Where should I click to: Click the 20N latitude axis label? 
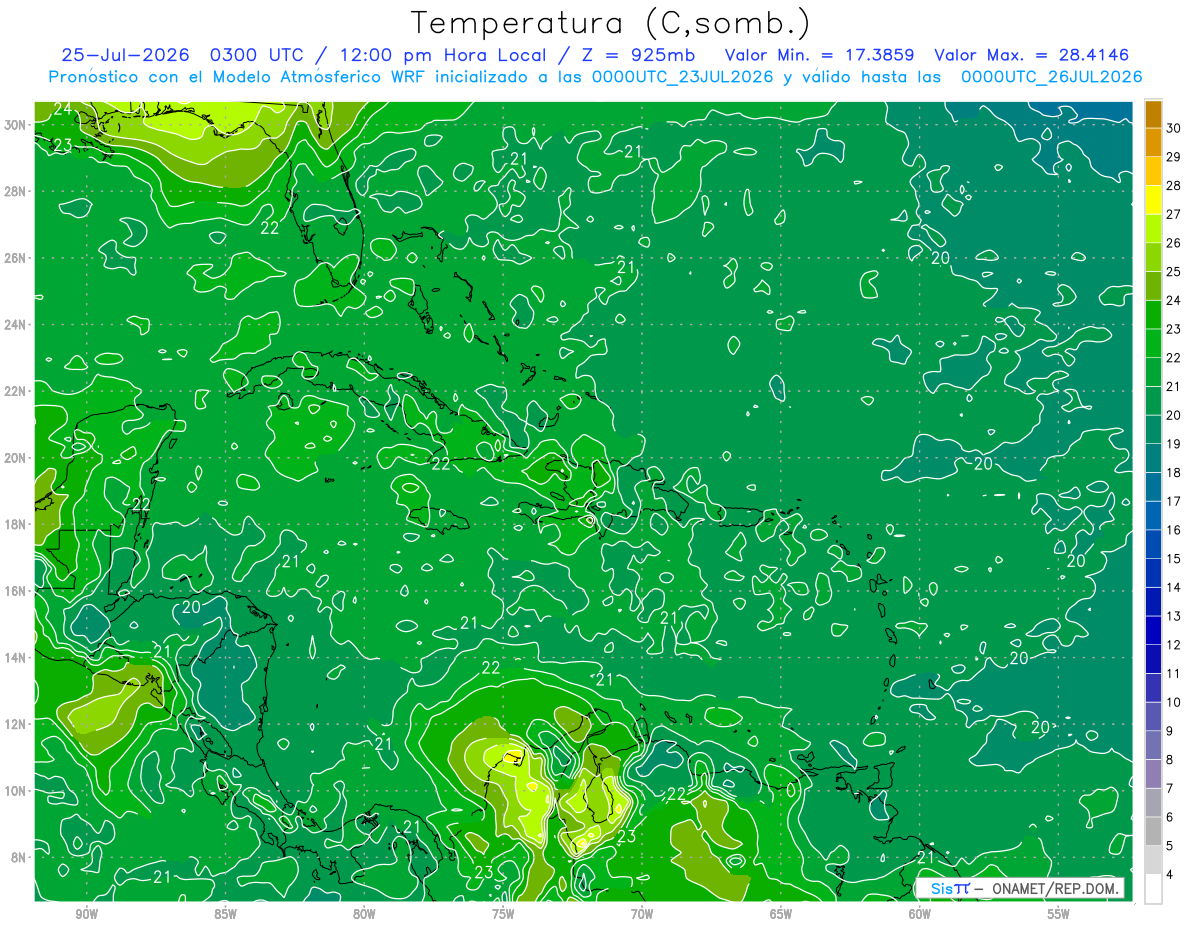tap(15, 457)
